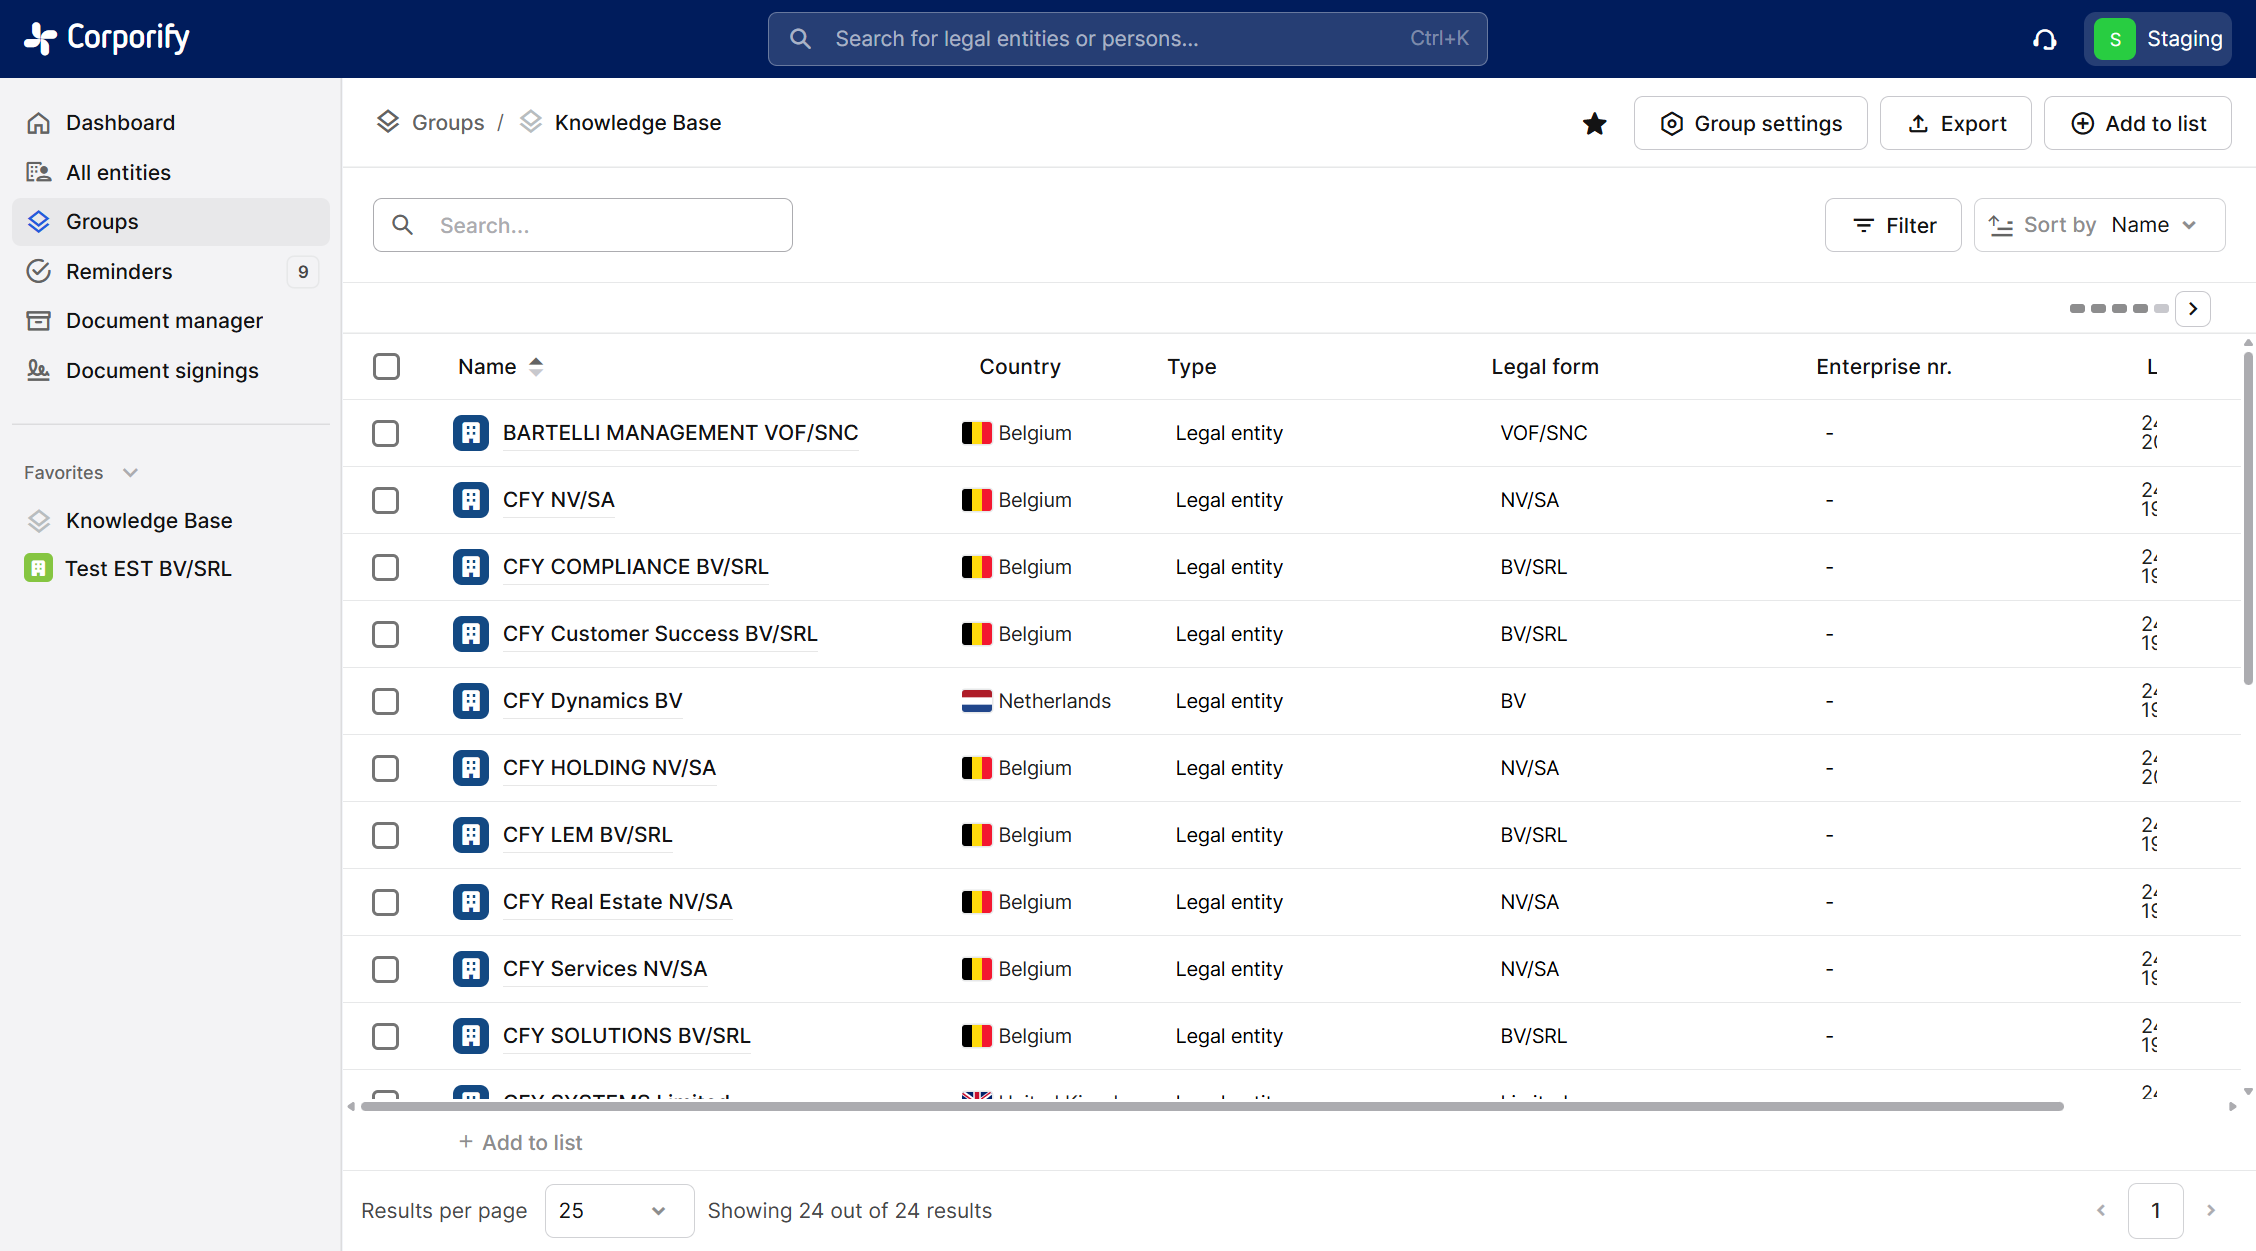Select the CFY Real Estate NV/SA checkbox
This screenshot has width=2256, height=1251.
pos(385,902)
